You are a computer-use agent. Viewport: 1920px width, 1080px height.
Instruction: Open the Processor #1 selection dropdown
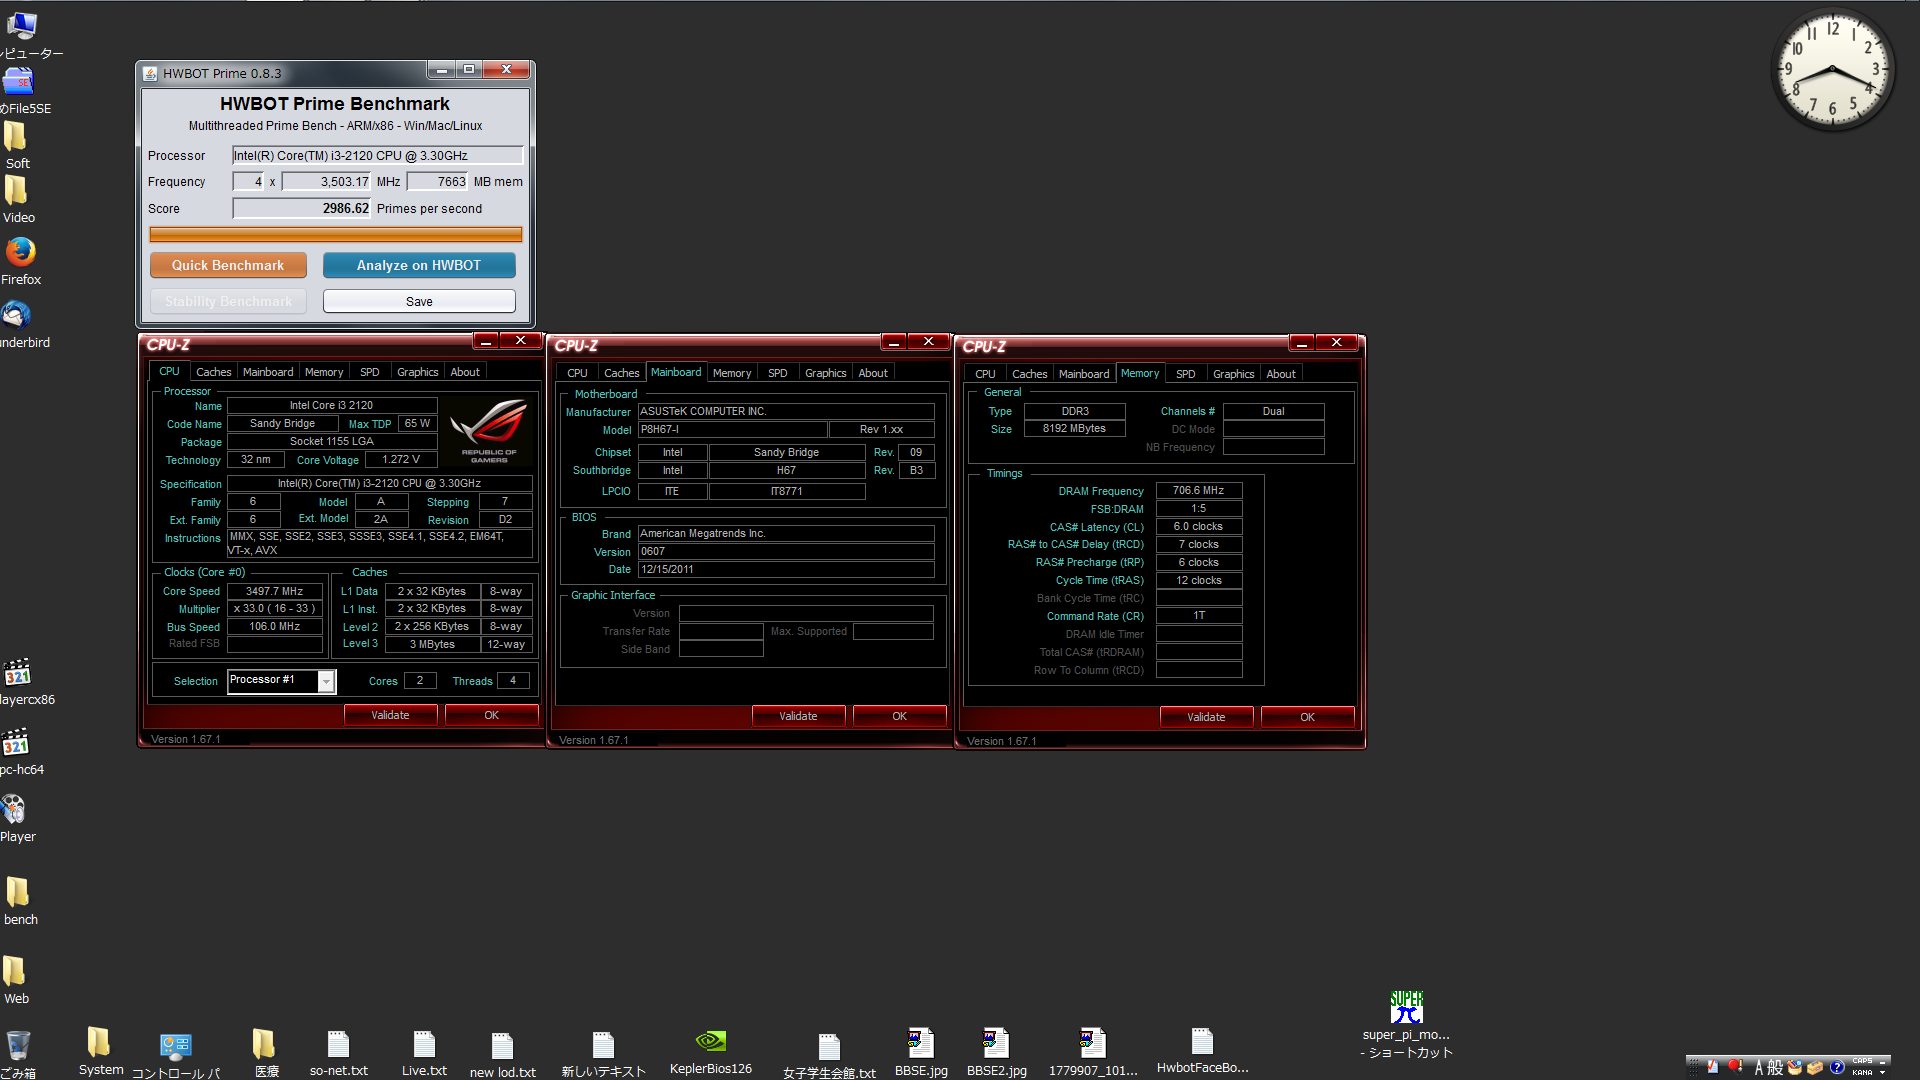point(326,681)
